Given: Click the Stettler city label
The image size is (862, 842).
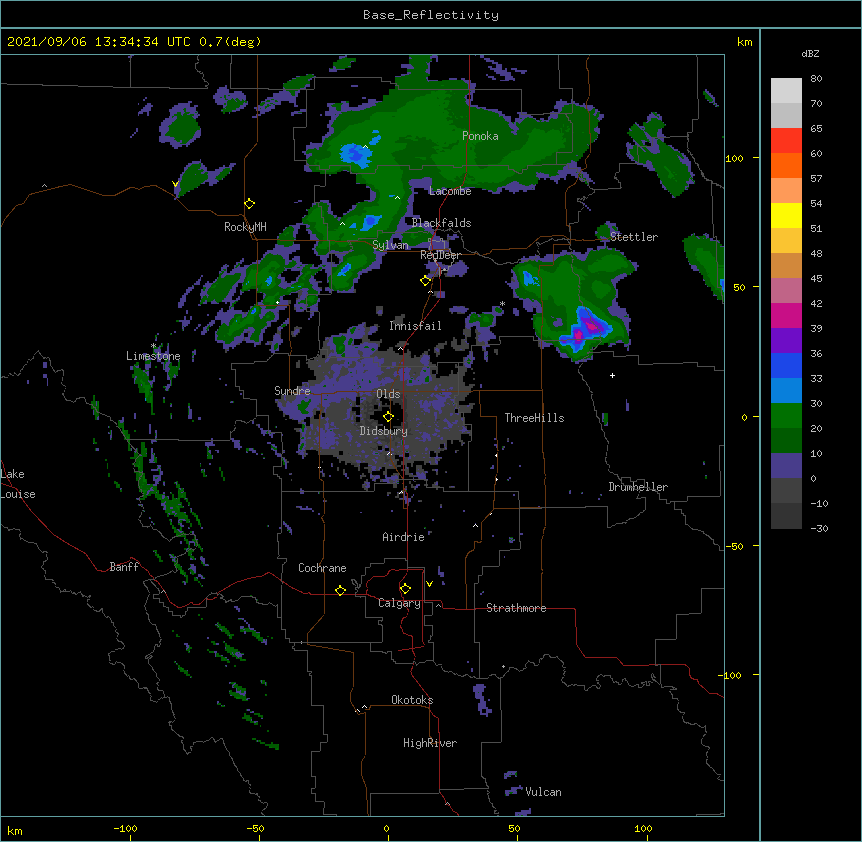Looking at the screenshot, I should point(634,237).
